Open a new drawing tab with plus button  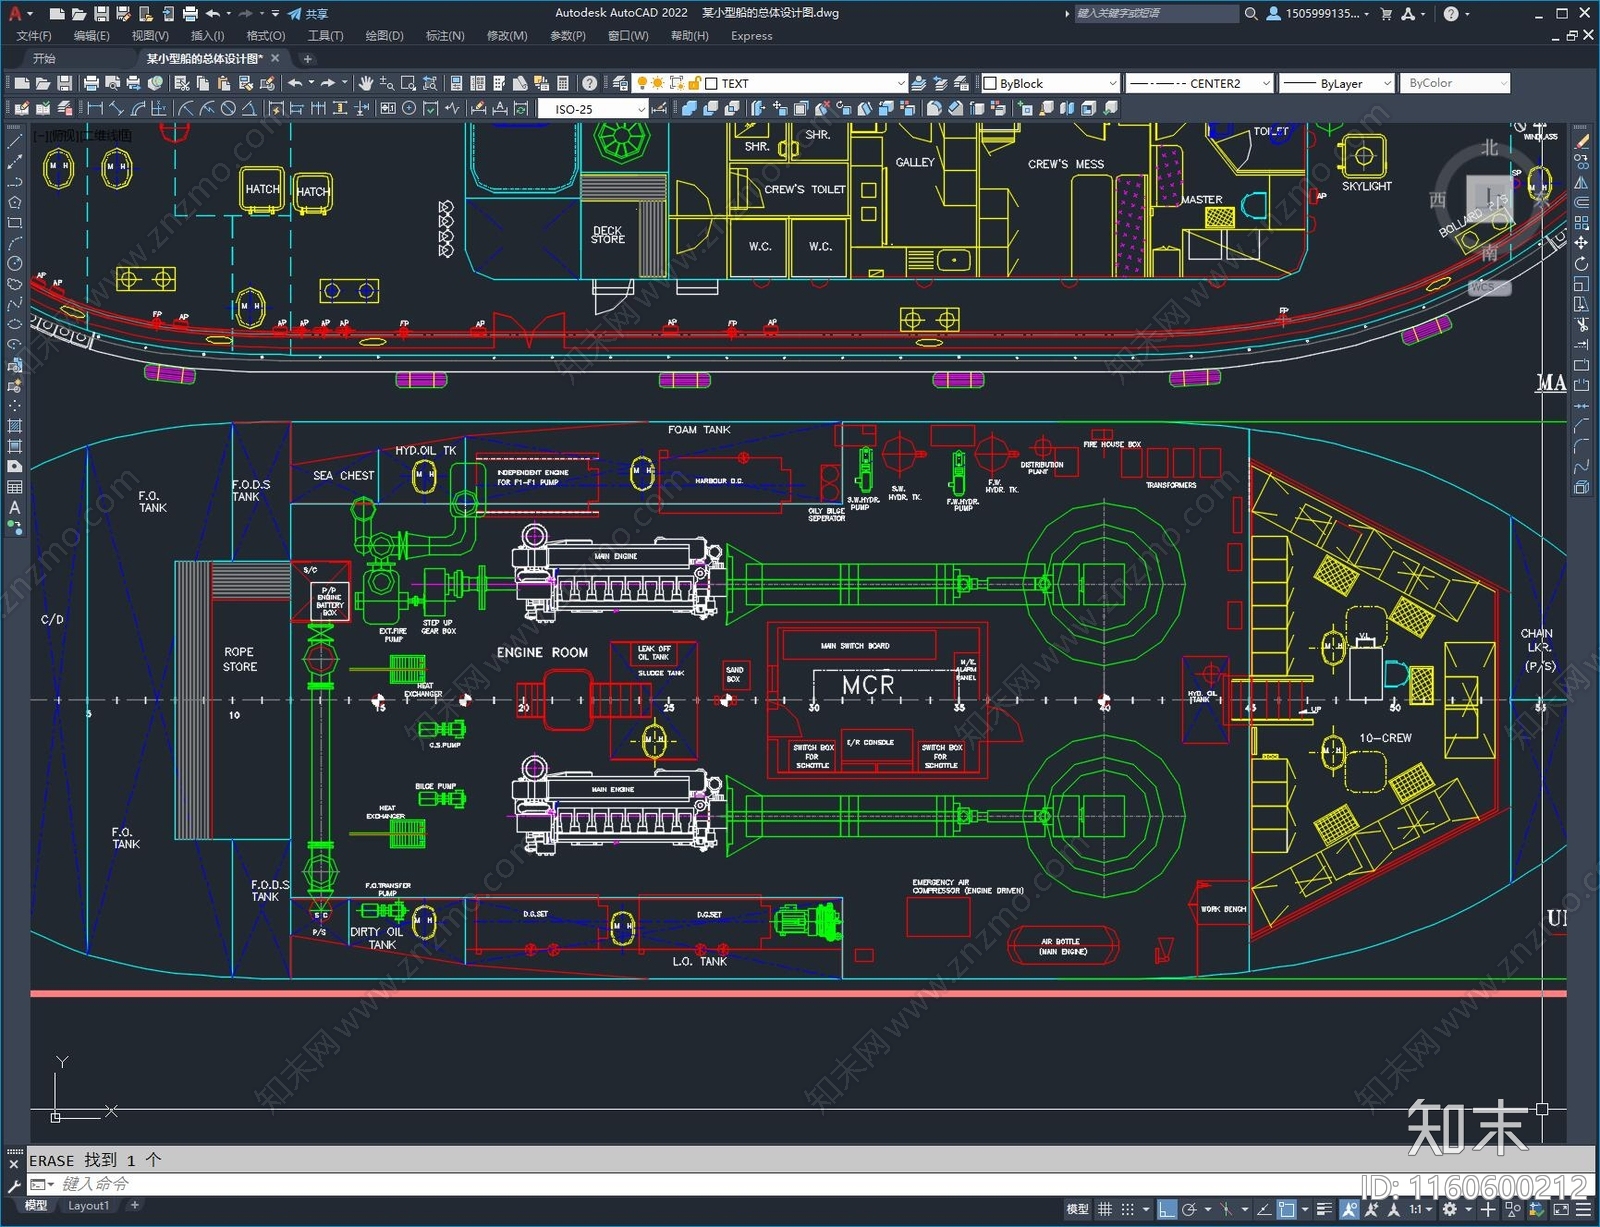click(x=308, y=58)
